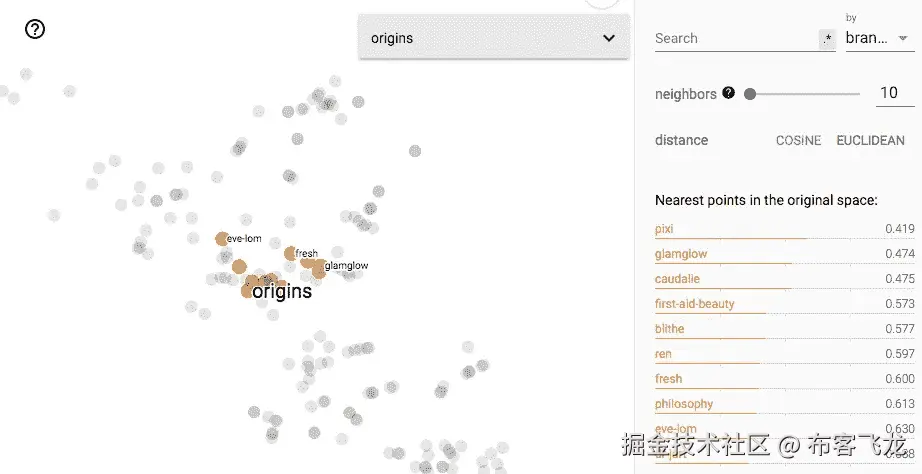Click the fresh point in scatter plot
Image resolution: width=922 pixels, height=474 pixels.
[x=290, y=253]
